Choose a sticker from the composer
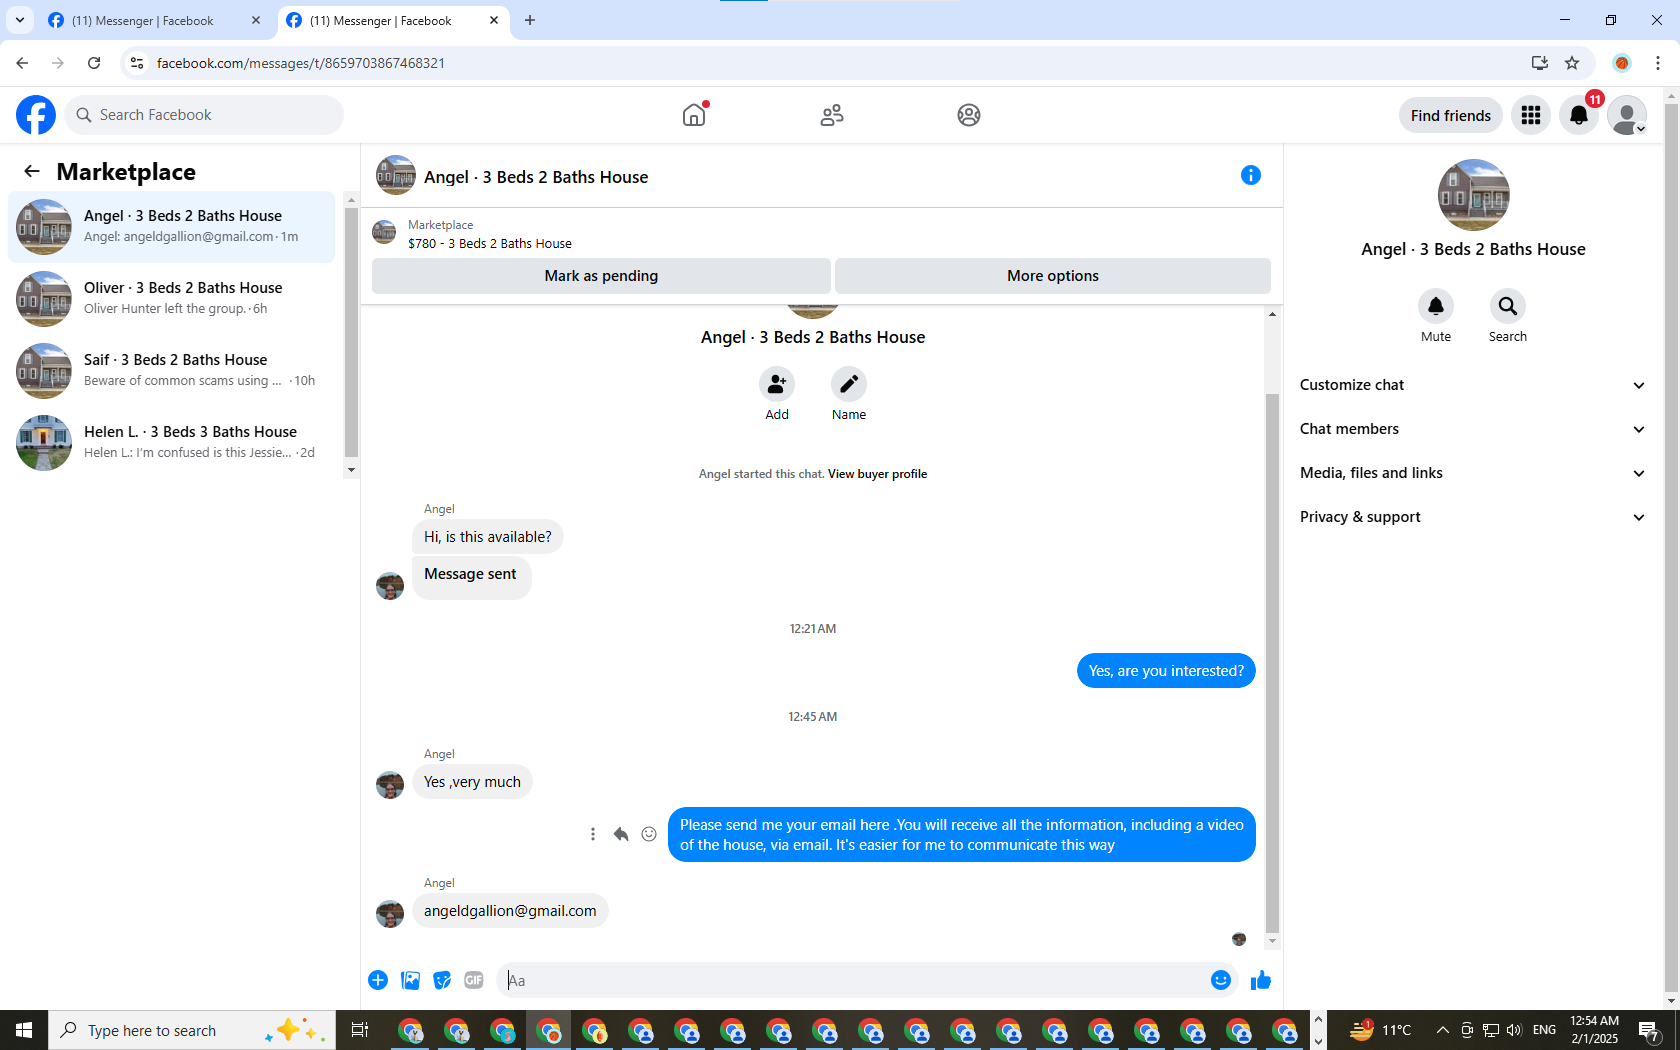This screenshot has width=1680, height=1050. [442, 980]
